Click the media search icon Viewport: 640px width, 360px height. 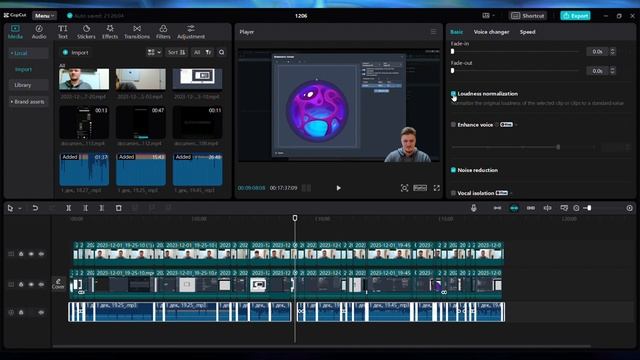click(x=221, y=52)
